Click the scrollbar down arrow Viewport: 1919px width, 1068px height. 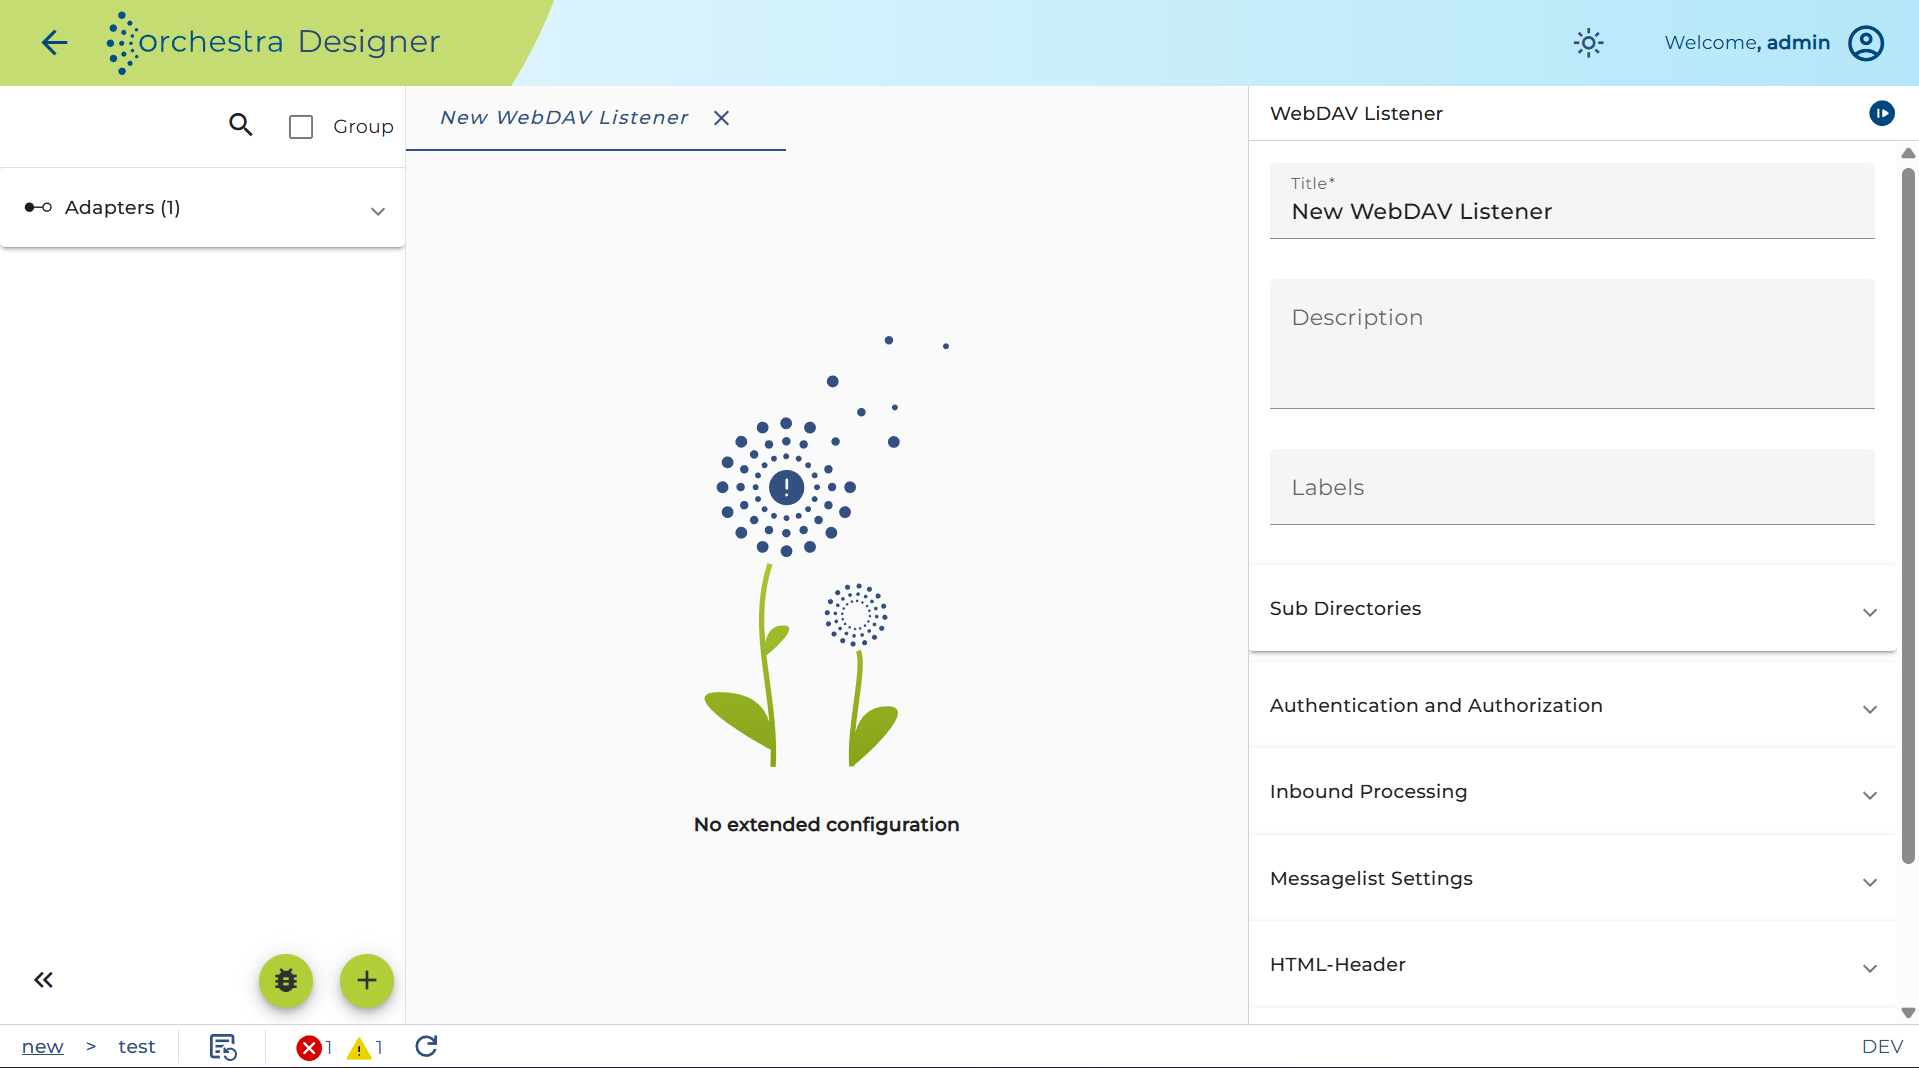click(1908, 1013)
